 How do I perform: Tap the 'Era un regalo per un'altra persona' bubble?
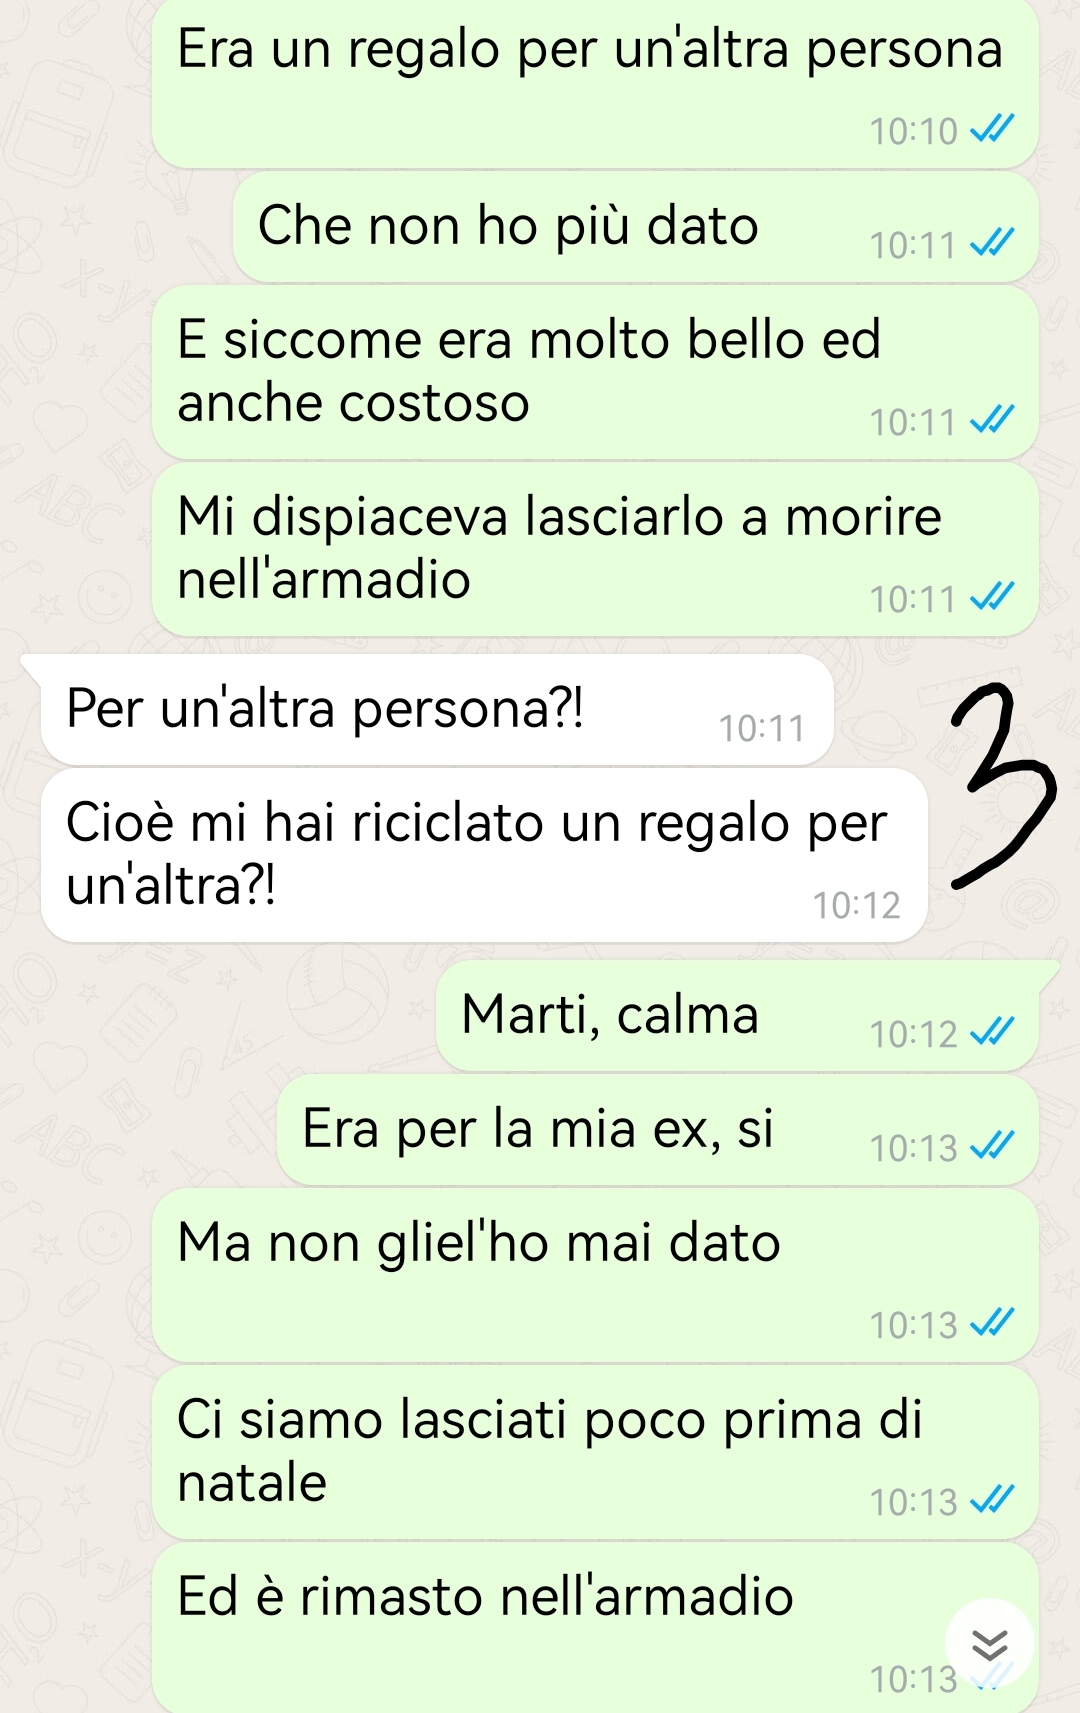click(x=595, y=84)
